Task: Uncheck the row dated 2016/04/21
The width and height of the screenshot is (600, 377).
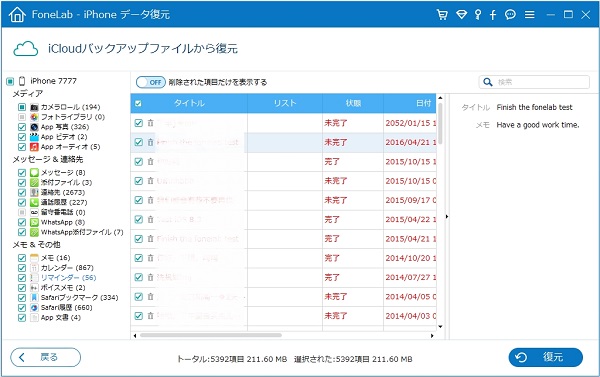Action: [139, 142]
